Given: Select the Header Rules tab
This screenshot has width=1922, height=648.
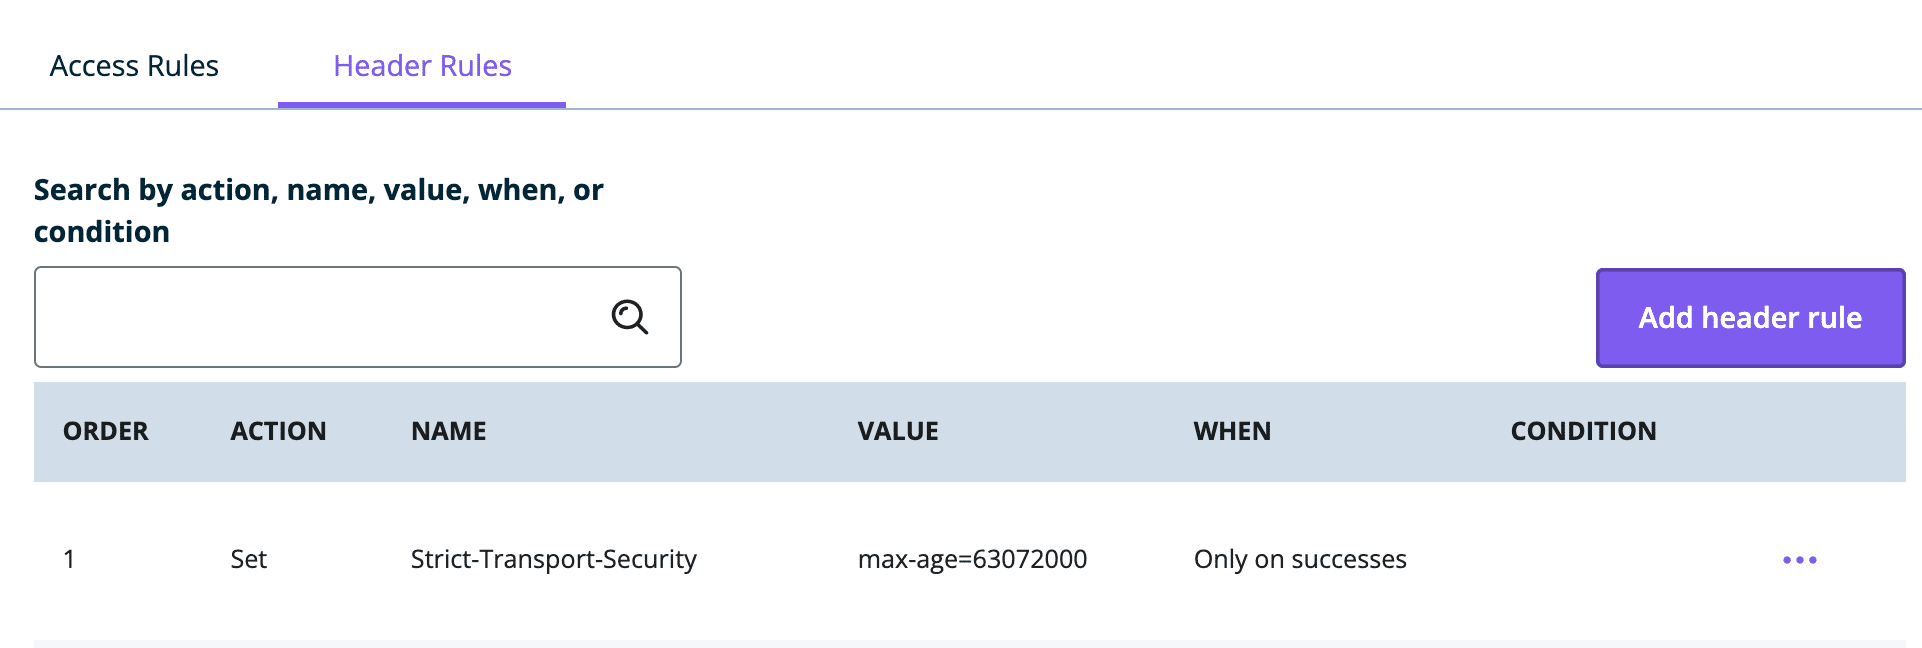Looking at the screenshot, I should click(x=422, y=65).
